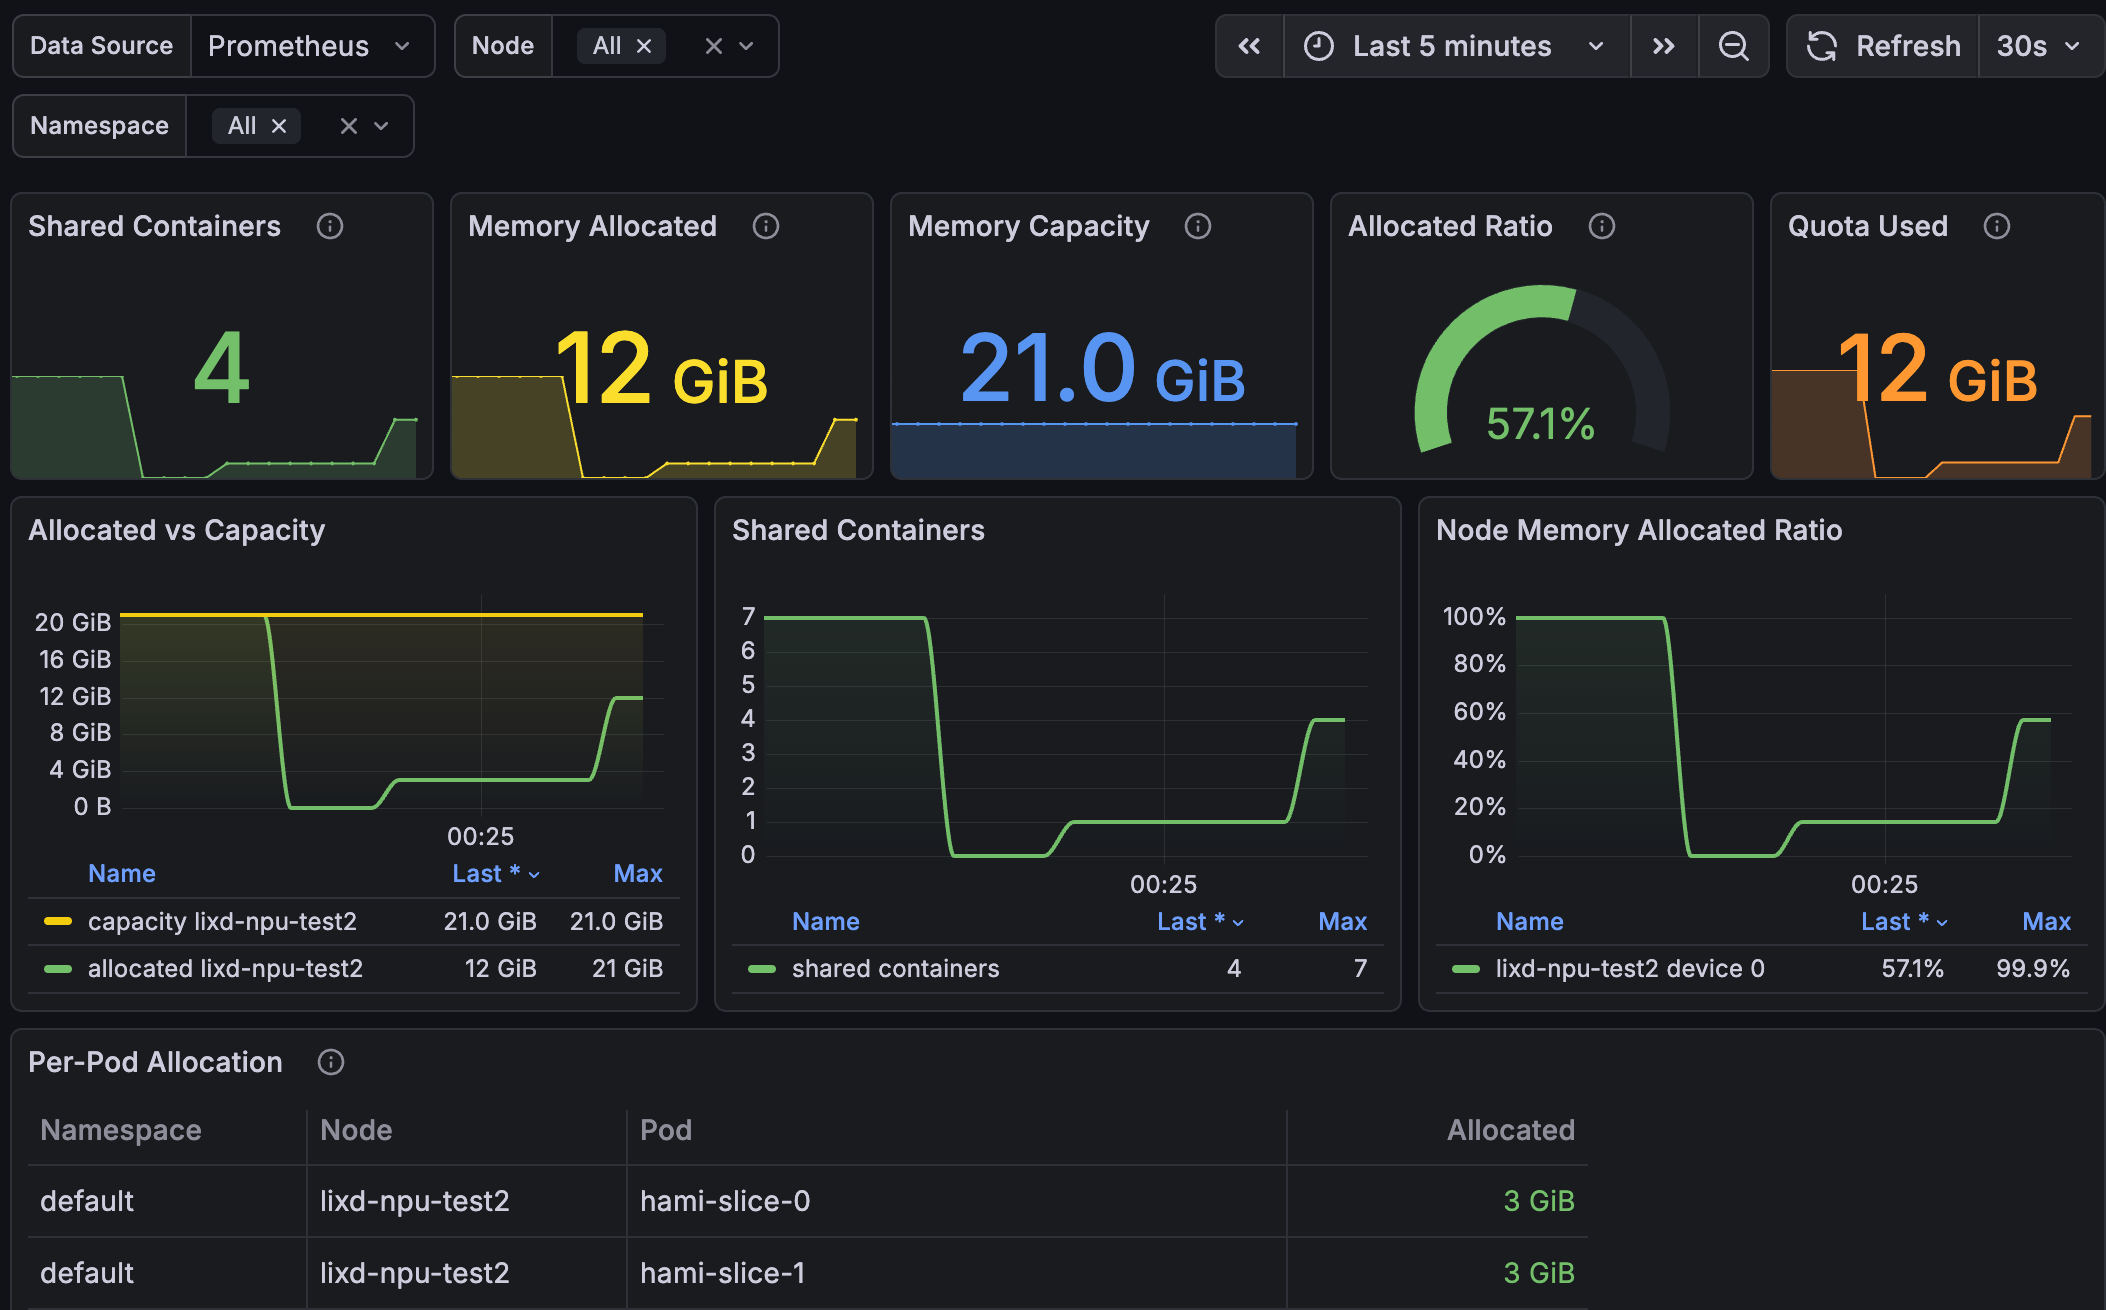Expand the Node variable dropdown chevron
This screenshot has height=1310, width=2106.
[x=746, y=46]
